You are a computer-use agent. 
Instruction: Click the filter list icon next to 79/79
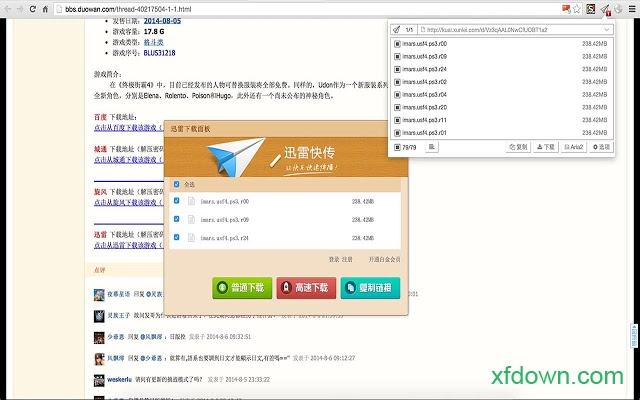click(432, 147)
